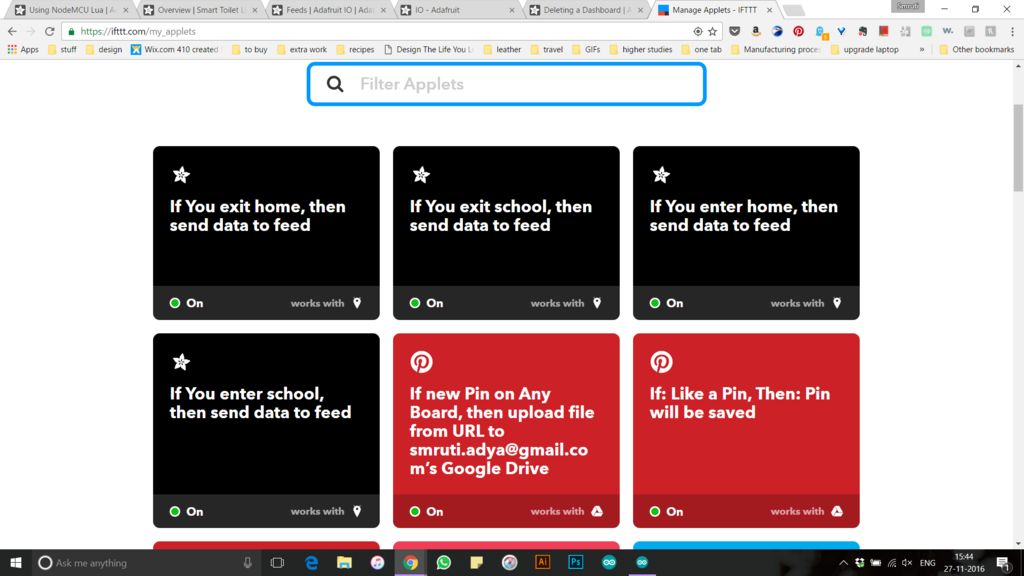Go back to the previous page
Screen dimensions: 1024x576
tap(12, 31)
